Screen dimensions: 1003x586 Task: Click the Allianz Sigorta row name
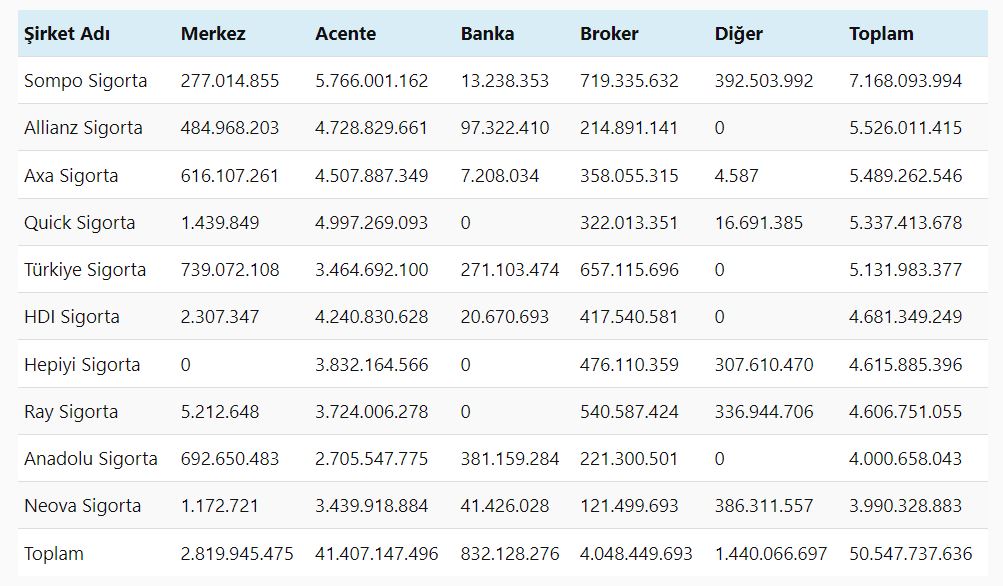pos(83,128)
